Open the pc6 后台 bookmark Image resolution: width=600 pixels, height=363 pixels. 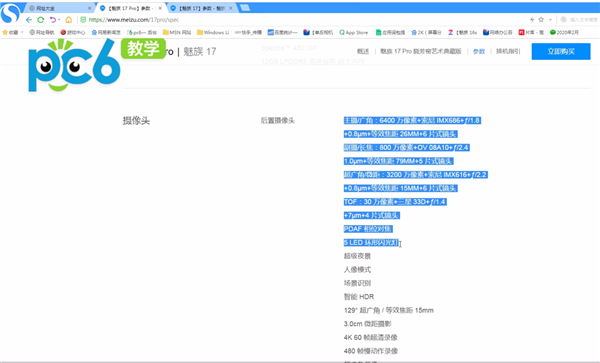pos(142,33)
